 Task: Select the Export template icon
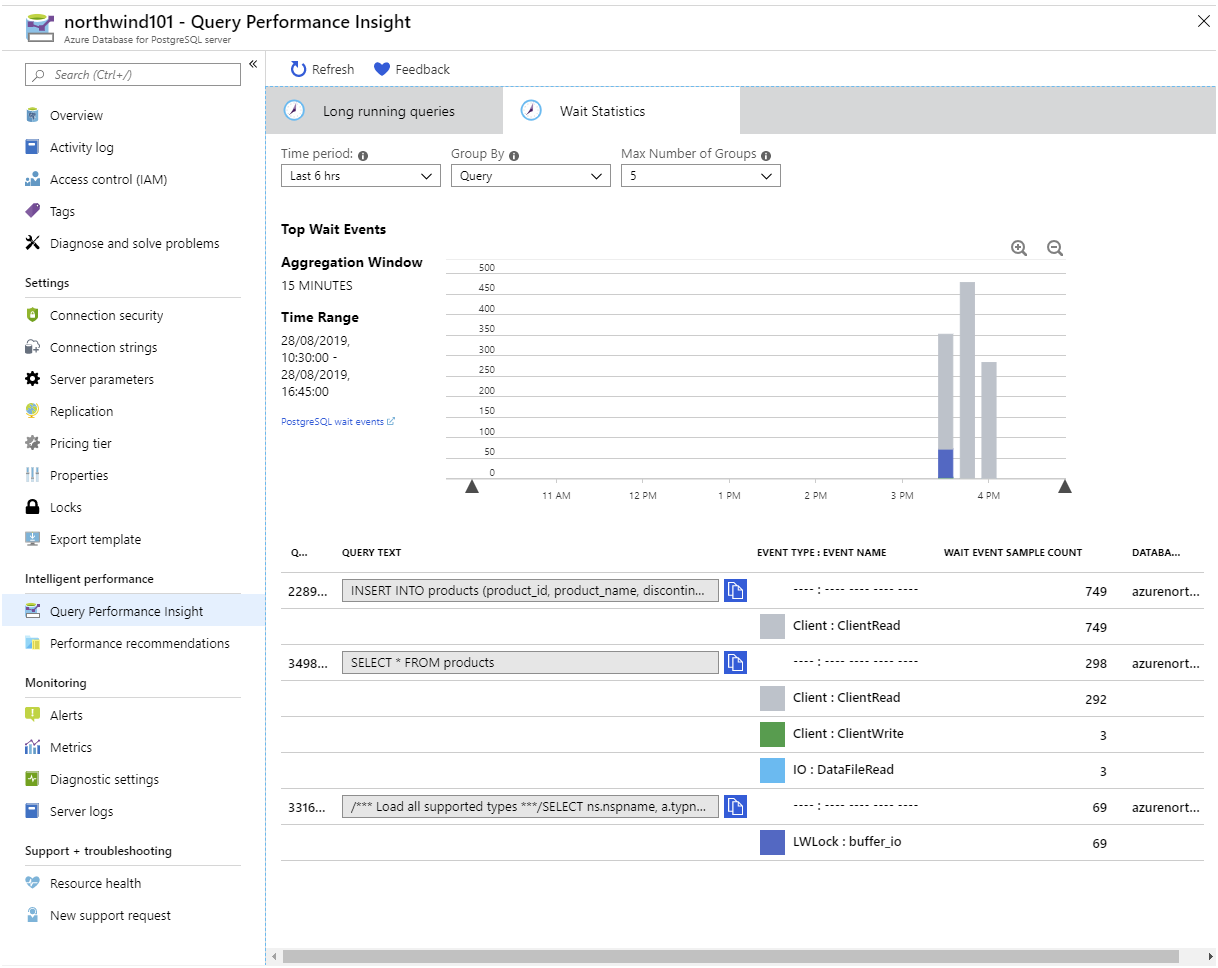33,539
